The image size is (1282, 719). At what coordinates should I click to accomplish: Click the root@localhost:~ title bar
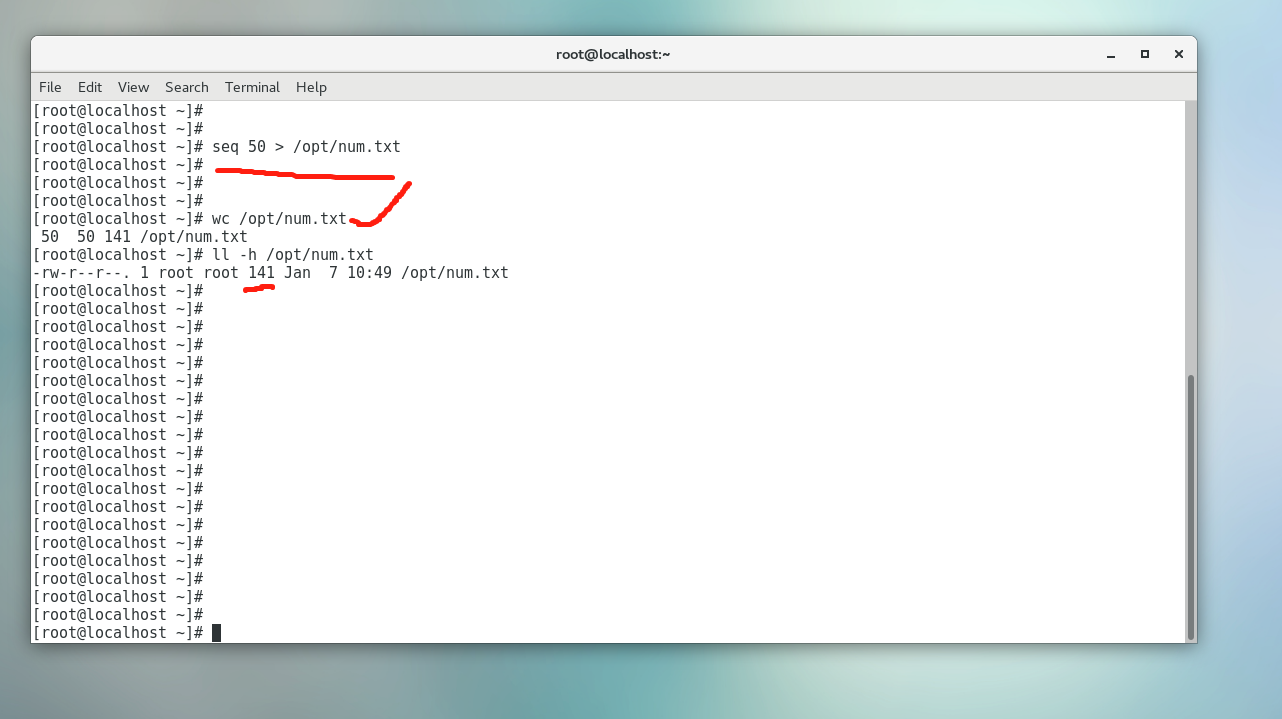[x=613, y=54]
